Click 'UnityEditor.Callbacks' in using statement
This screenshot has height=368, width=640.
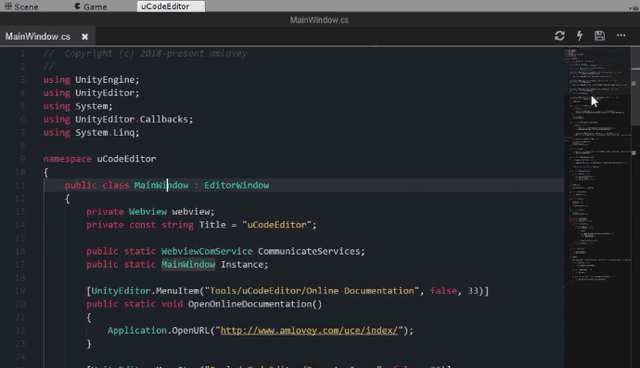[131, 120]
